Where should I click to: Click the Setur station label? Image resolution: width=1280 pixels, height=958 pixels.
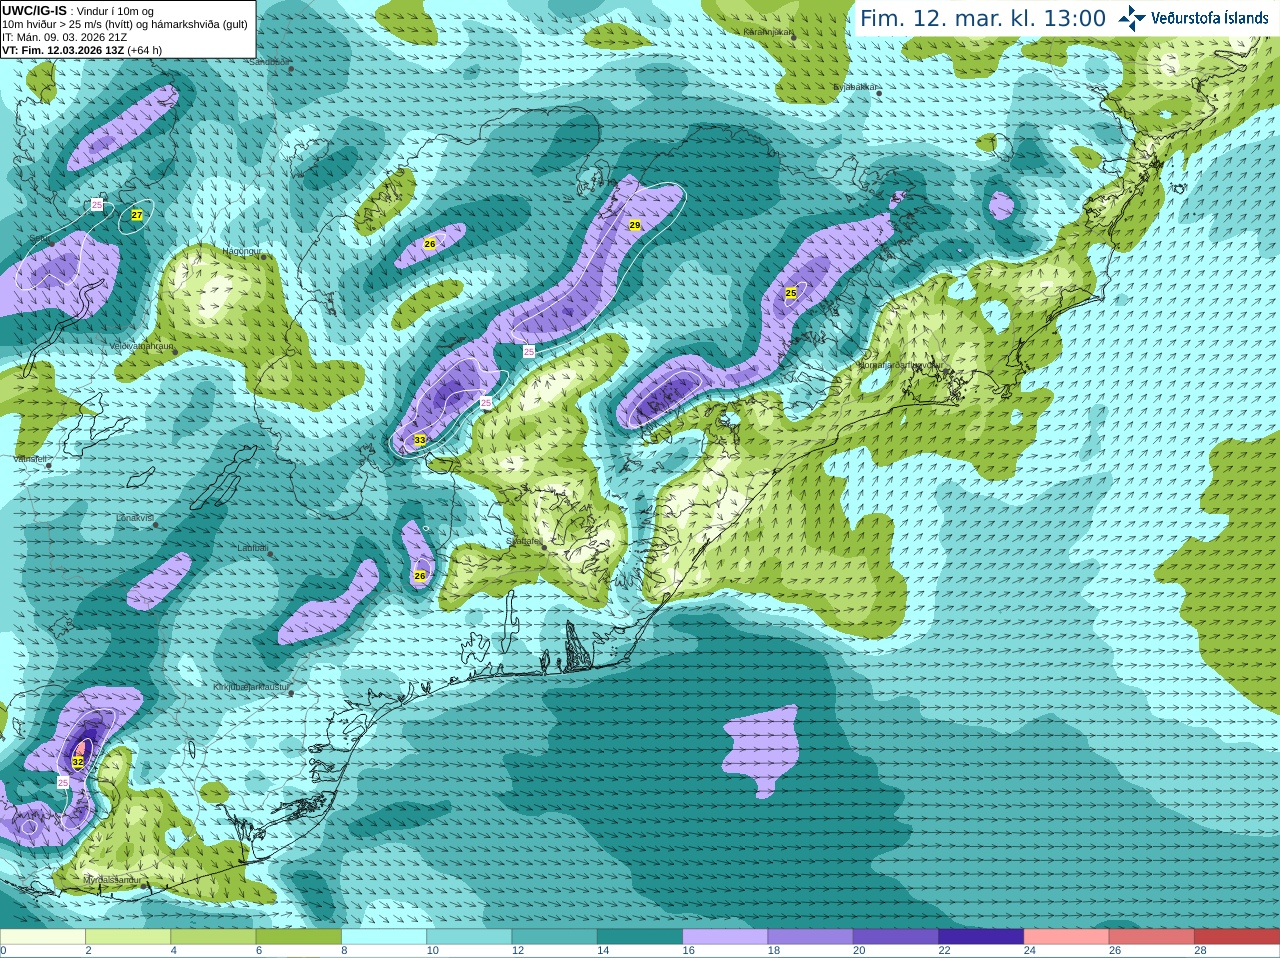pyautogui.click(x=38, y=239)
